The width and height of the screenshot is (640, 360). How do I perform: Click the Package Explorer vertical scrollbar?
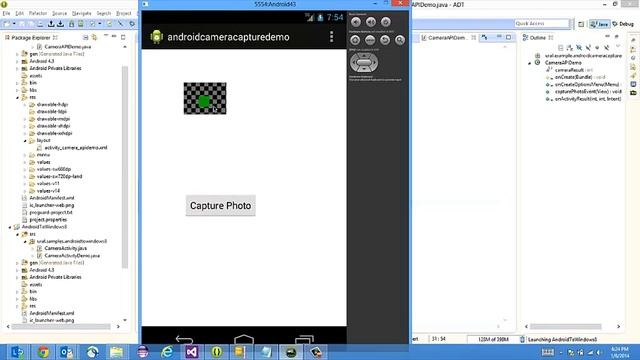(x=125, y=167)
